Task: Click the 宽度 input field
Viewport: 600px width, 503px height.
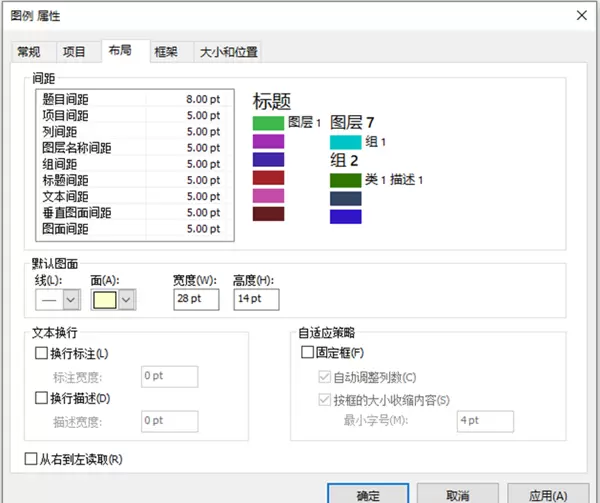Action: 195,299
